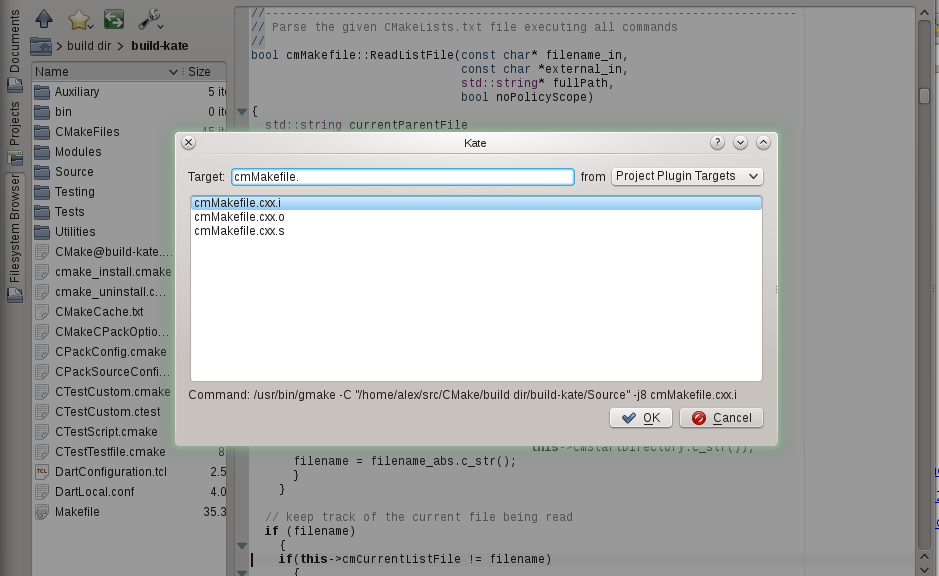The width and height of the screenshot is (939, 576).
Task: Select cmMakefile.cxx.o in the target list
Action: 239,217
